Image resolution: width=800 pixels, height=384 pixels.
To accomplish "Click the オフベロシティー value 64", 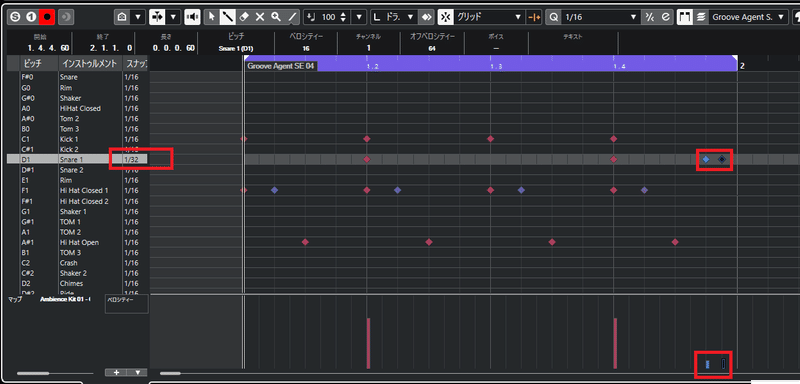I will coord(432,48).
